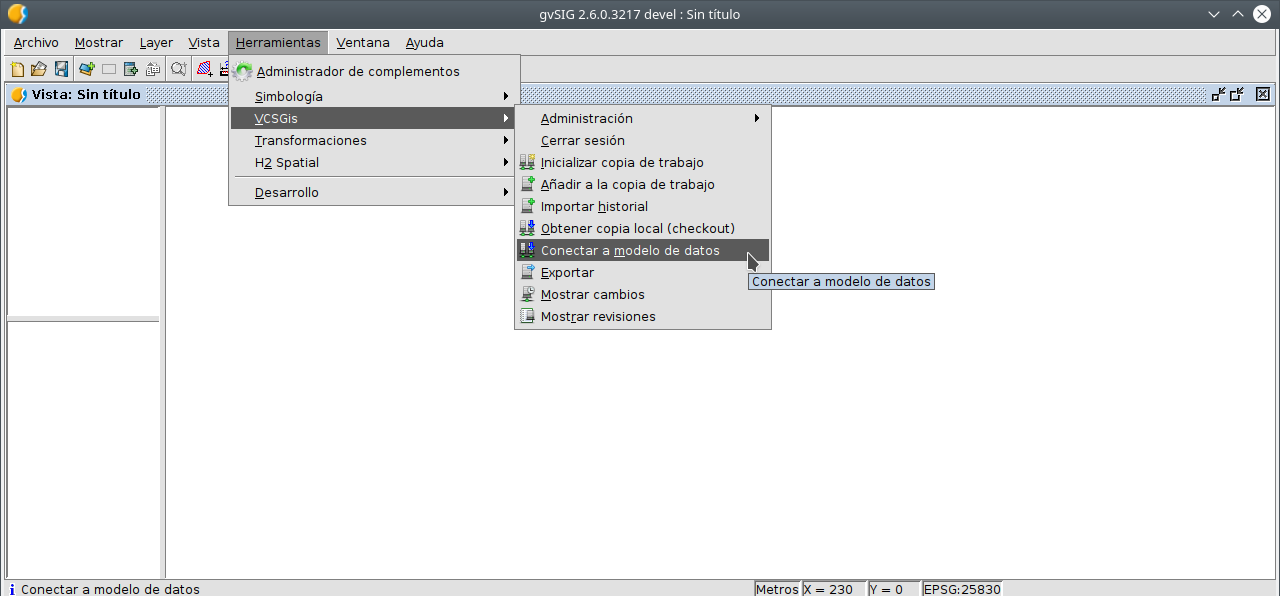Click the icon beside Mostrar cambios
The image size is (1280, 596).
pos(527,294)
